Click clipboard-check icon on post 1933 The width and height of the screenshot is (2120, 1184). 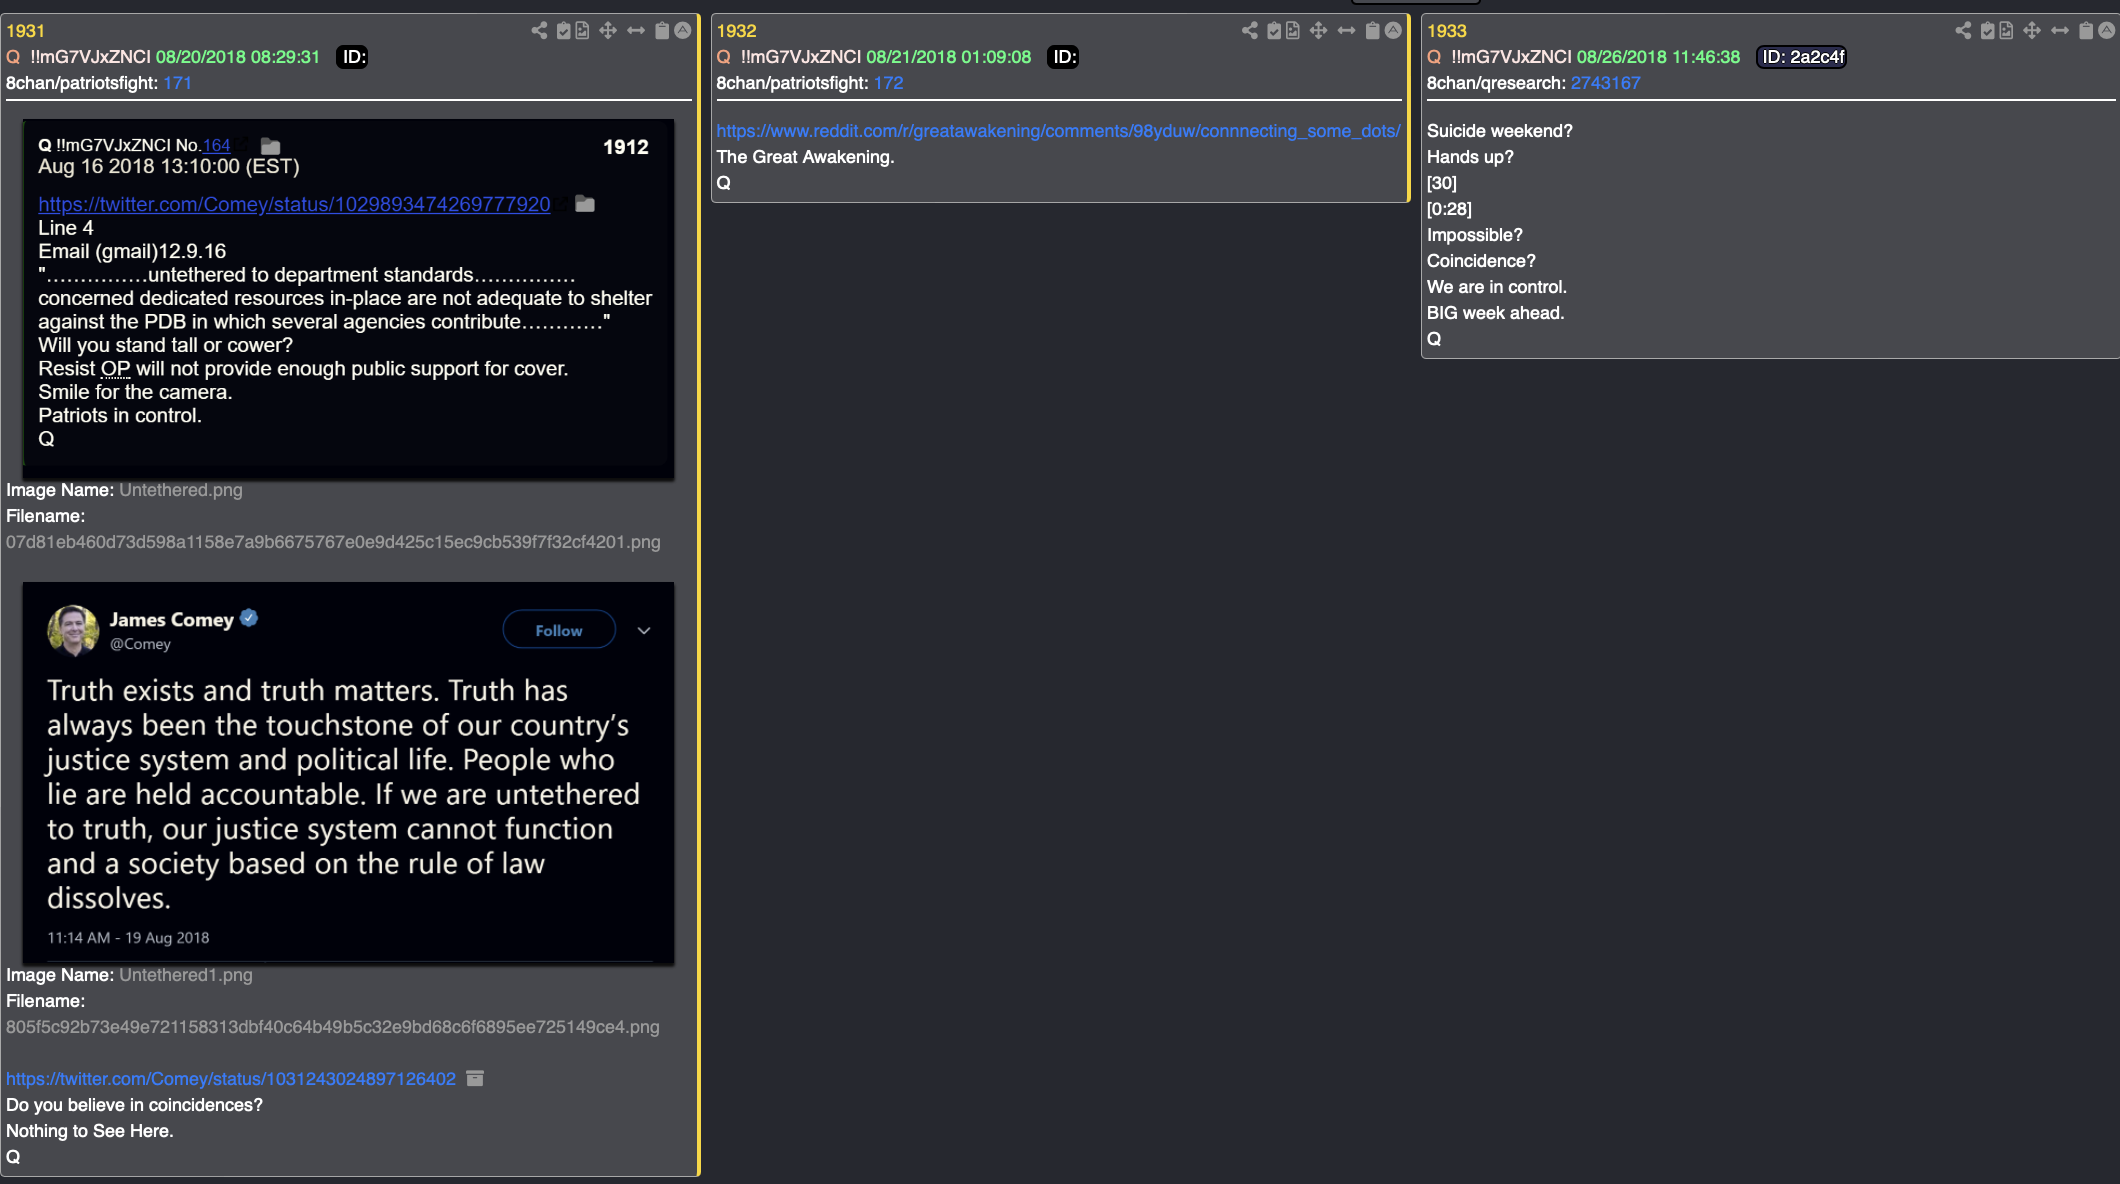(1988, 31)
